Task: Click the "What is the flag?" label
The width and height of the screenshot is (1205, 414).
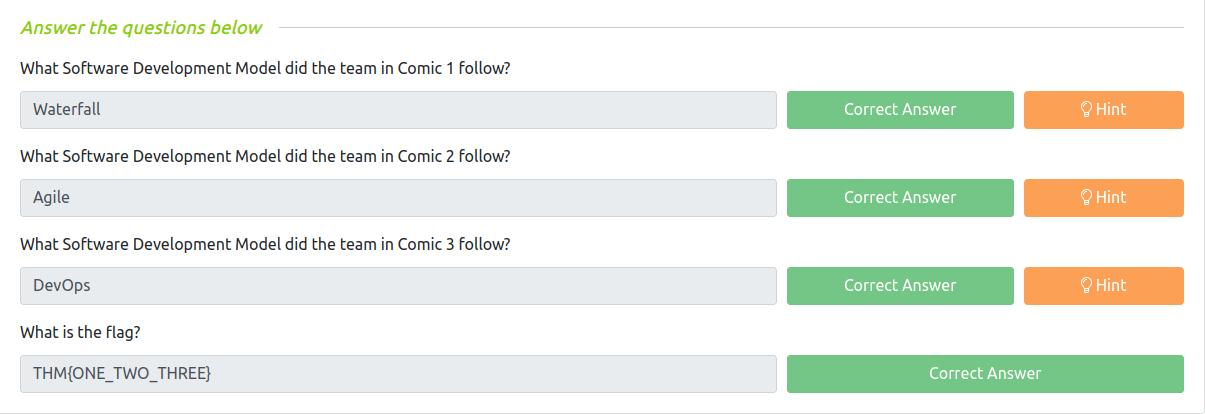Action: [87, 333]
